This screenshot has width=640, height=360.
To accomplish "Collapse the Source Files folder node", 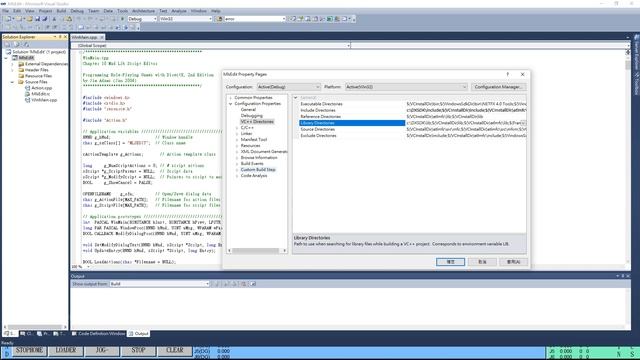I will pyautogui.click(x=12, y=82).
